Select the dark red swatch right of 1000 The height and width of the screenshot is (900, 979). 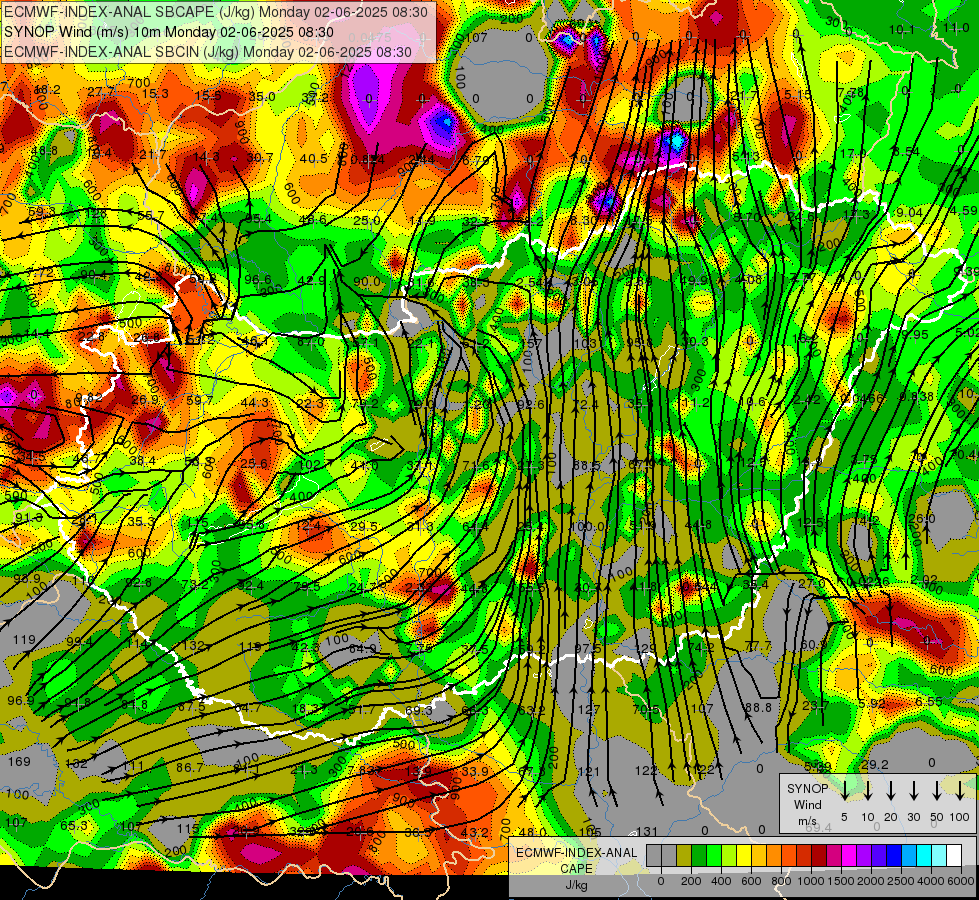pyautogui.click(x=819, y=856)
